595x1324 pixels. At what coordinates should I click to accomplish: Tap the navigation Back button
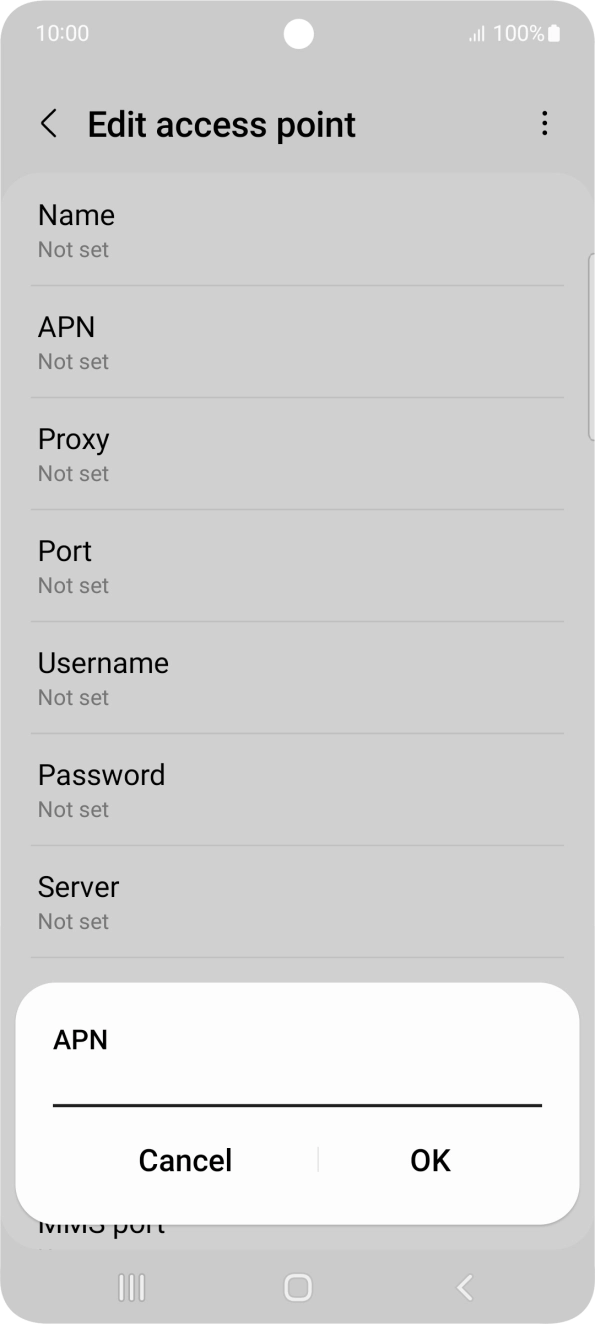pyautogui.click(x=463, y=1289)
